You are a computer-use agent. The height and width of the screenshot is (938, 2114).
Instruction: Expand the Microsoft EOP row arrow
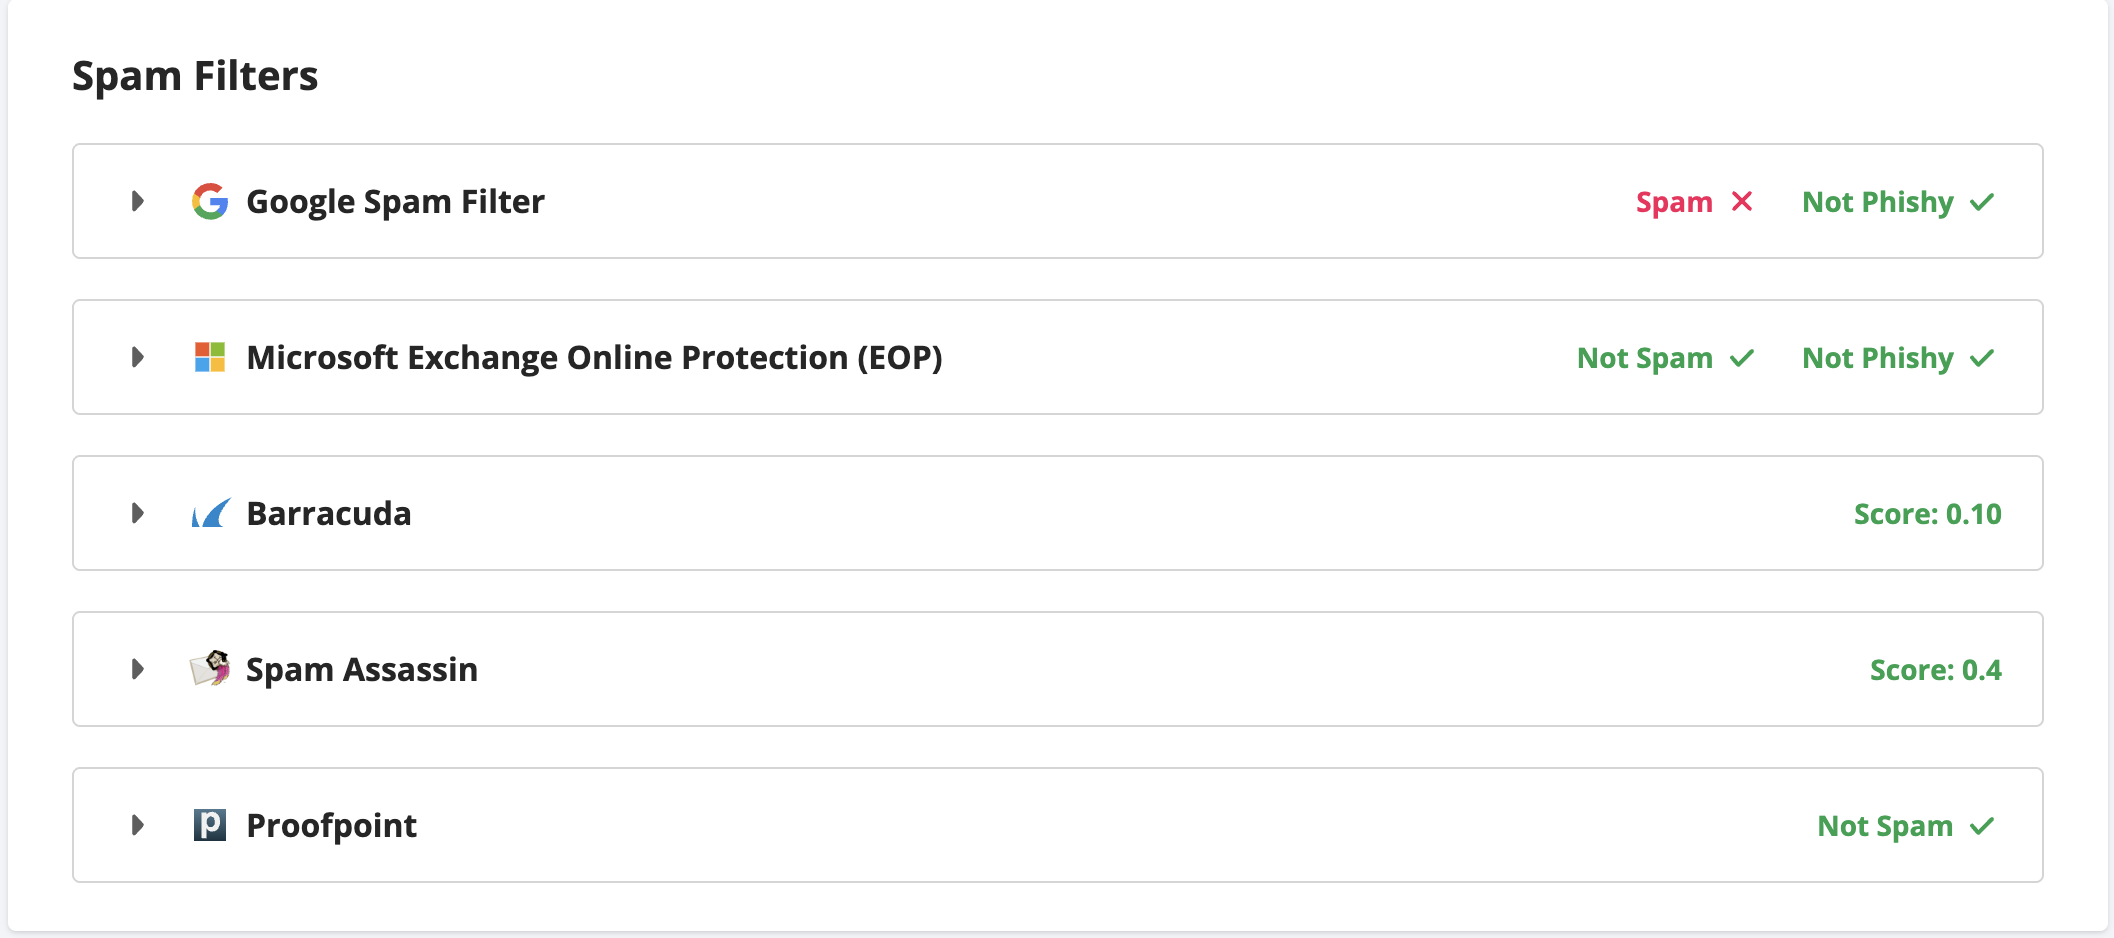tap(138, 357)
